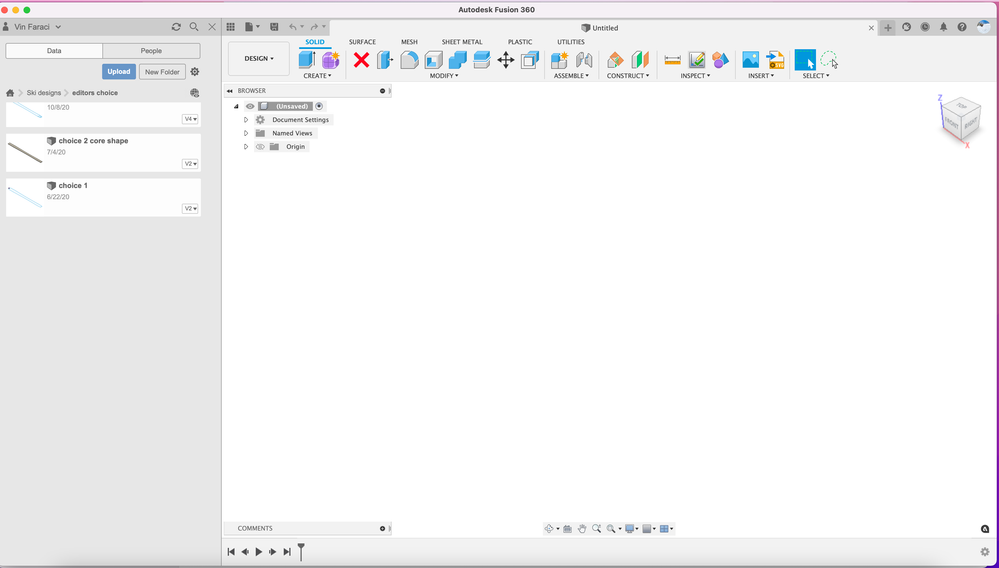Open the Measure ruler tool
The height and width of the screenshot is (568, 999).
point(672,60)
